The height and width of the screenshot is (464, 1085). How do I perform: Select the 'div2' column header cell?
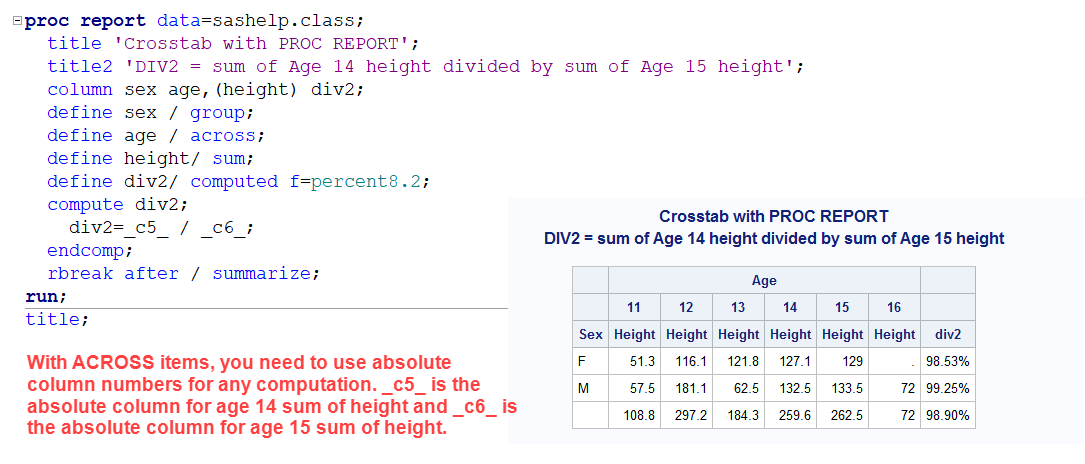click(947, 334)
